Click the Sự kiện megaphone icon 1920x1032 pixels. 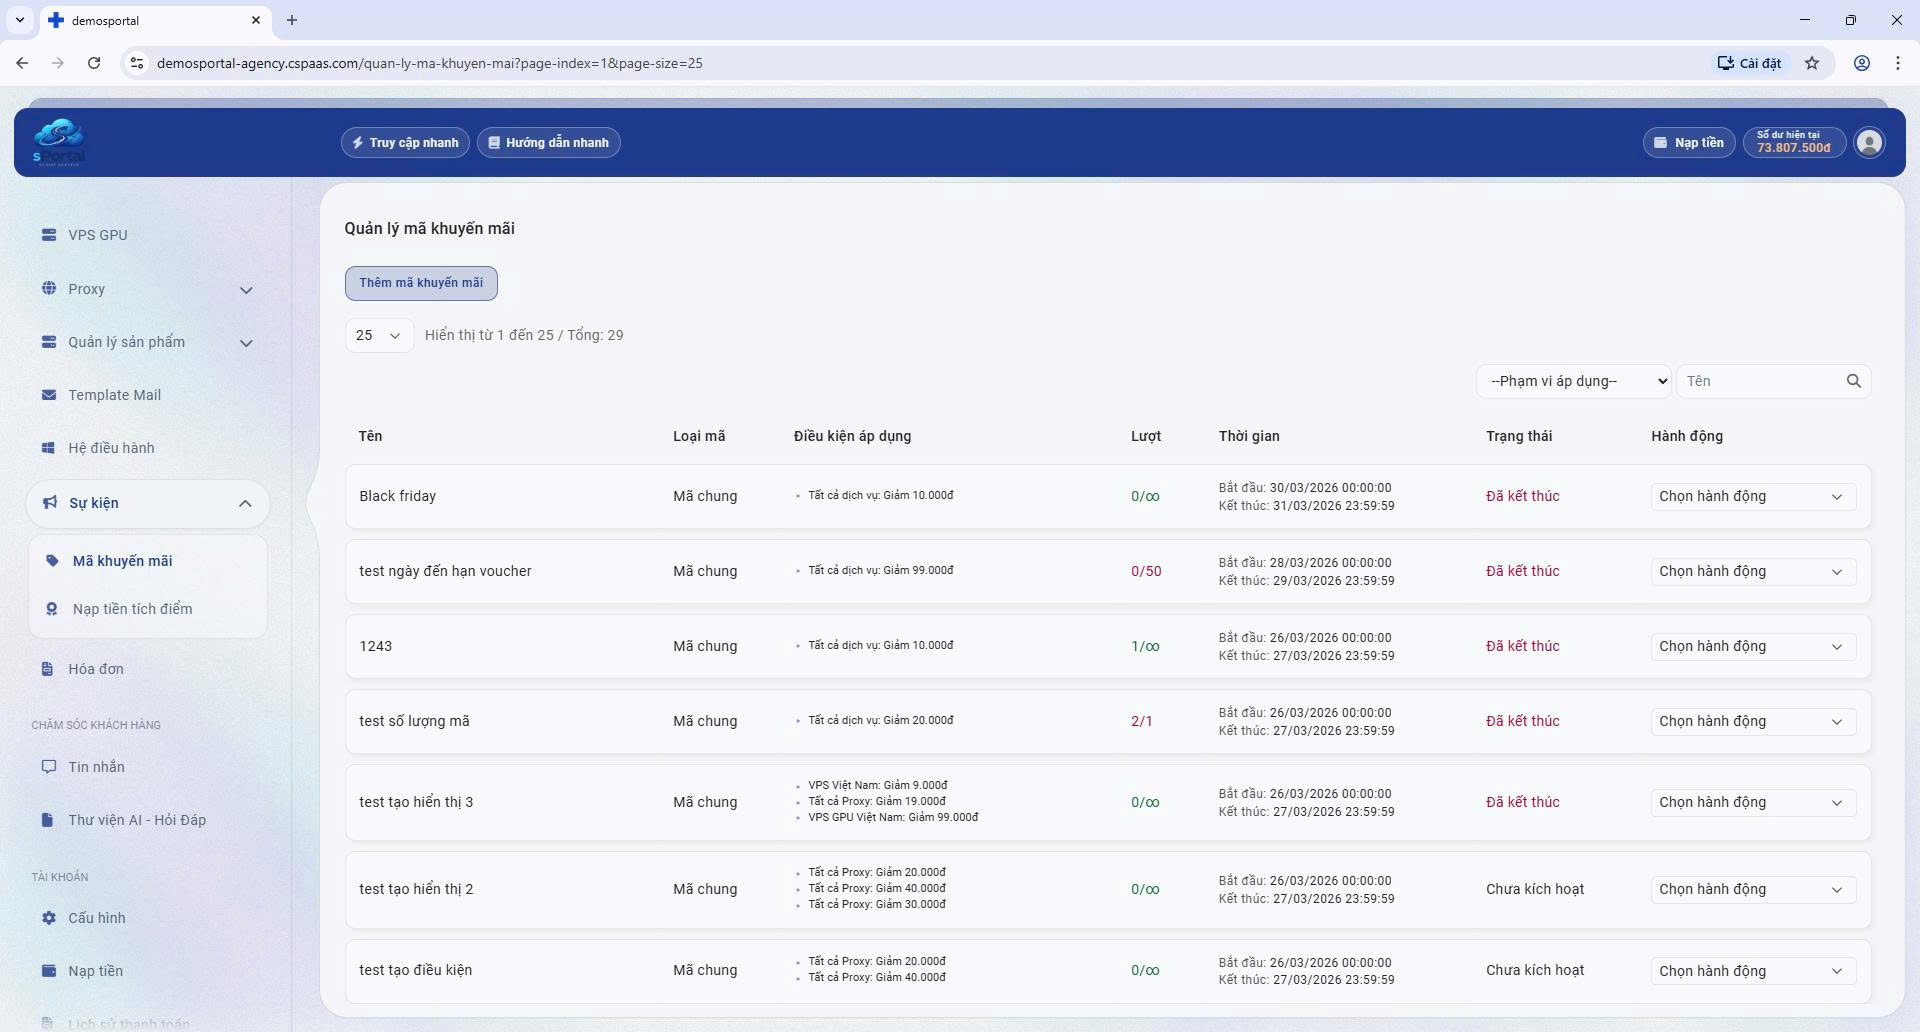tap(49, 503)
